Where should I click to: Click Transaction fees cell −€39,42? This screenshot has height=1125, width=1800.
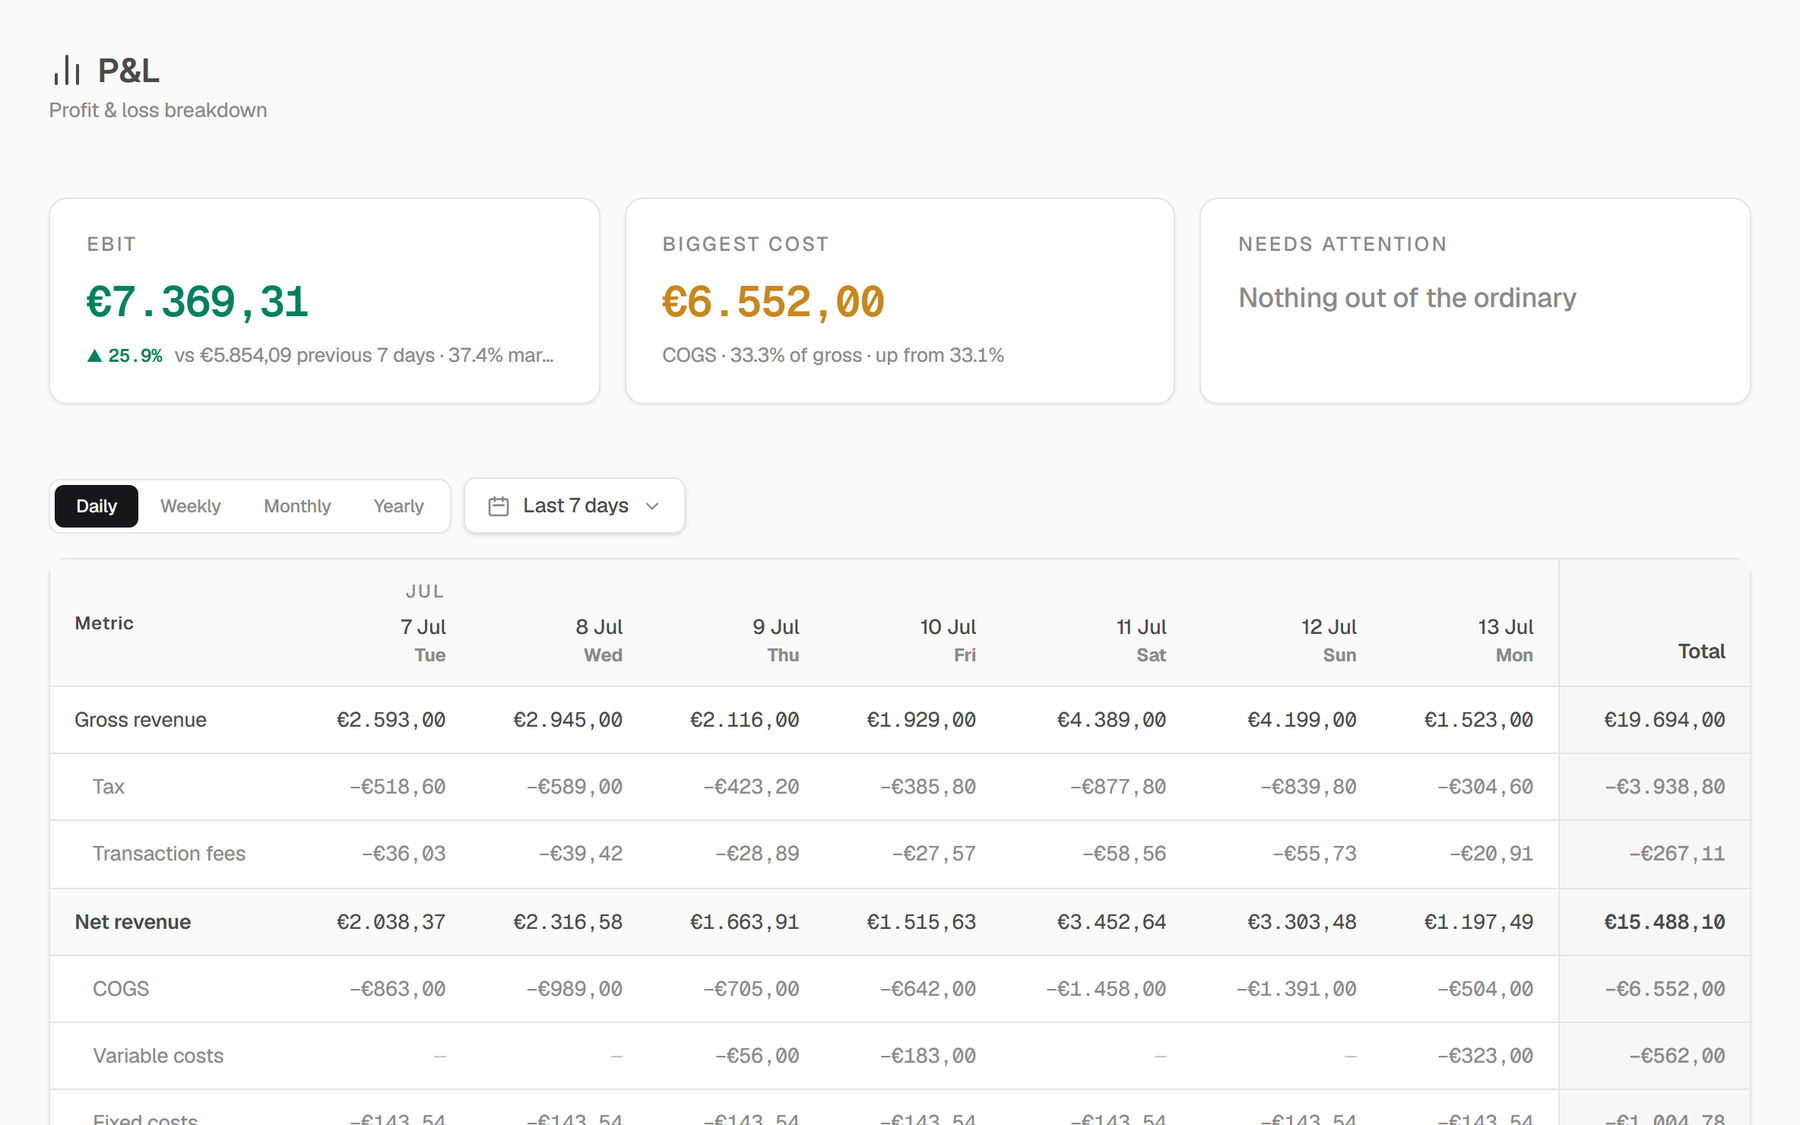580,854
